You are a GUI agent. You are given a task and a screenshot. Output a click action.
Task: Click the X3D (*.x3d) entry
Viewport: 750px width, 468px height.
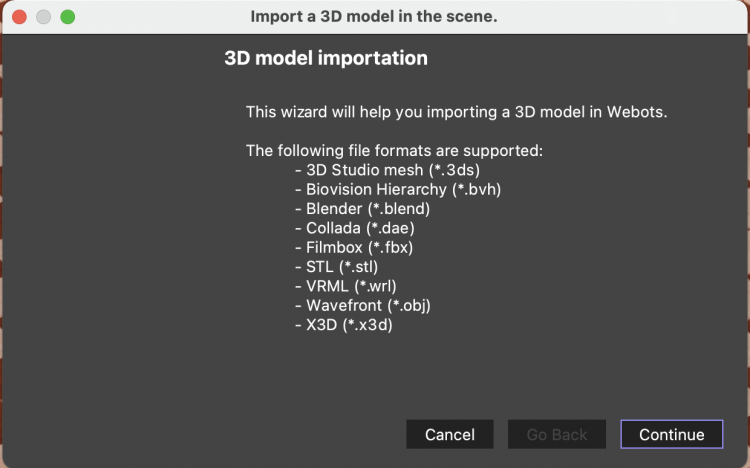tap(343, 325)
